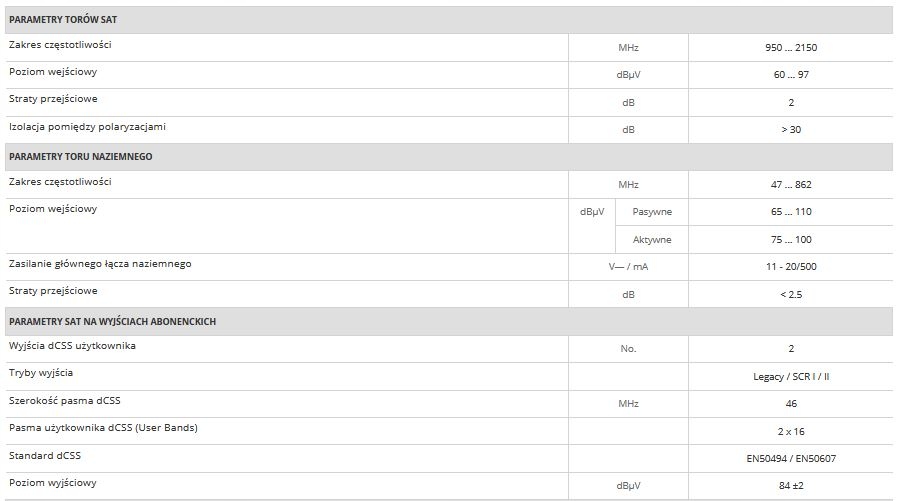Select the 65 ... 110 passive level value
Image resolution: width=897 pixels, height=501 pixels.
[x=790, y=212]
